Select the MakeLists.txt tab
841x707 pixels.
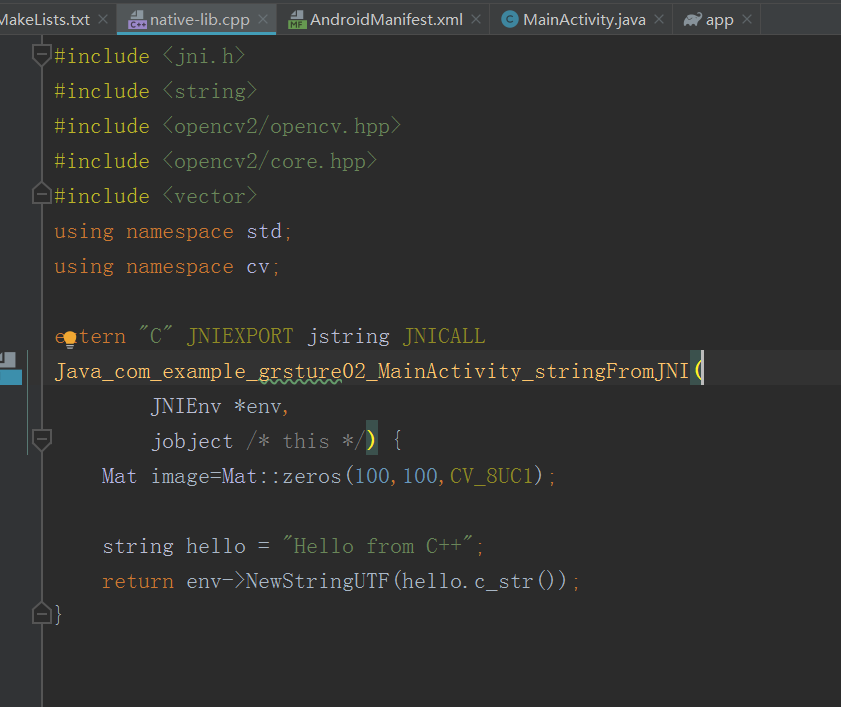(45, 18)
